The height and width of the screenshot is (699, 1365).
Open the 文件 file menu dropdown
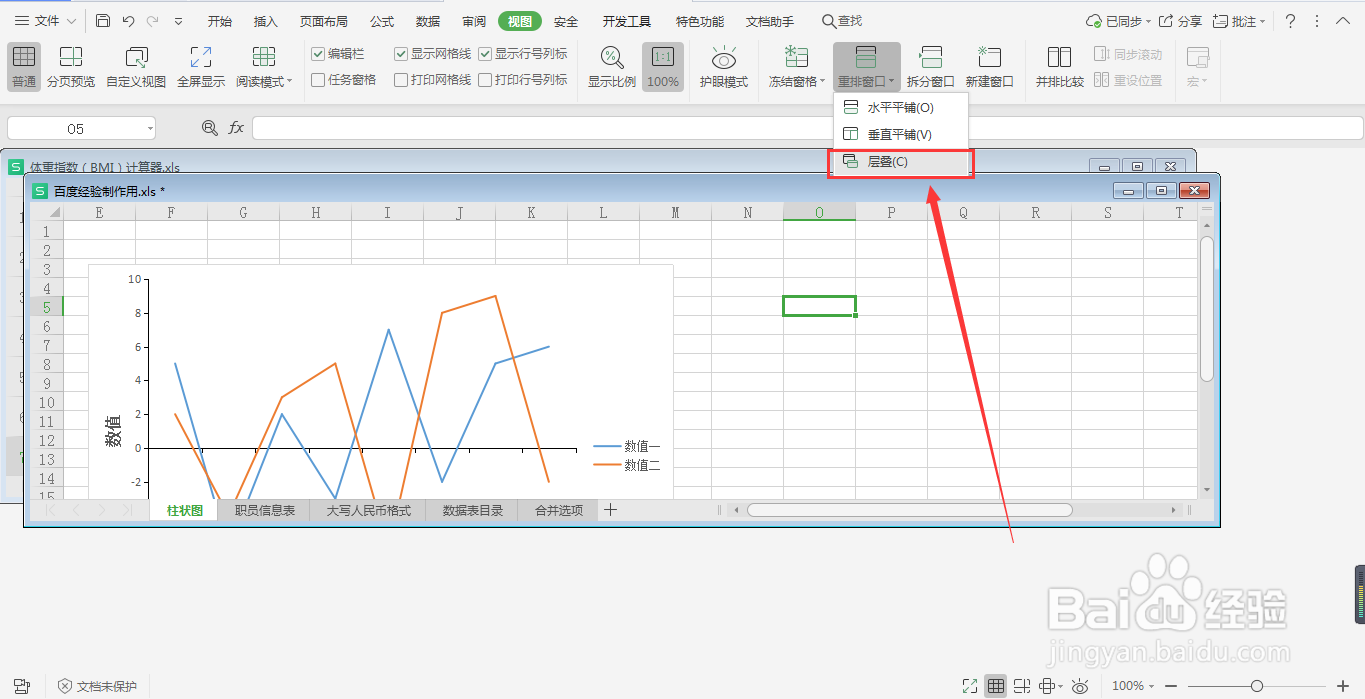tap(45, 21)
